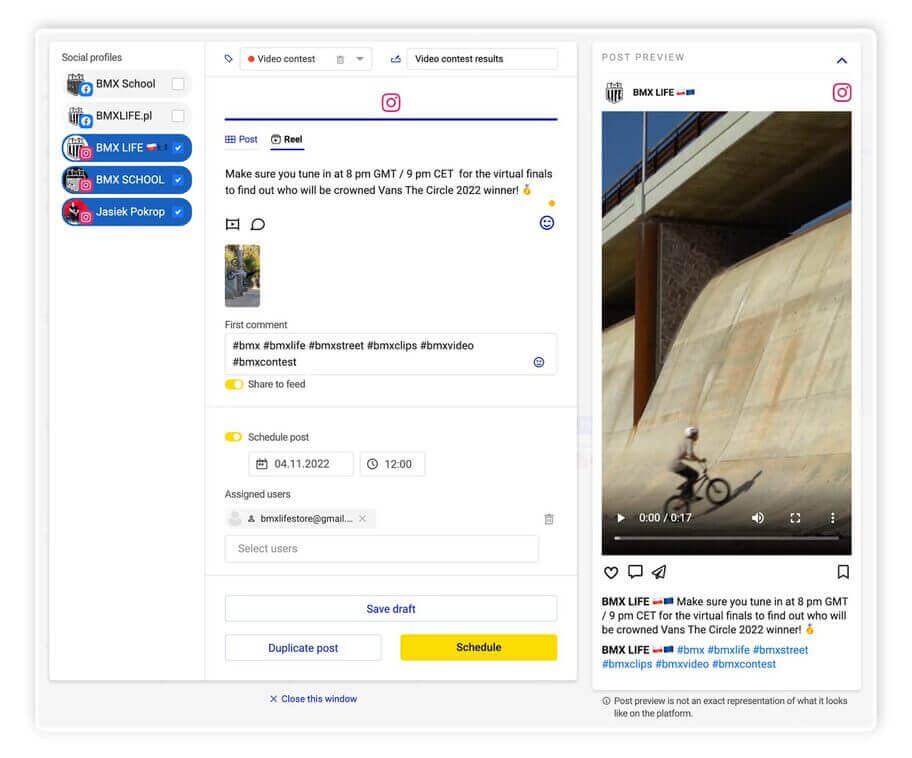
Task: Click the emoji picker in post text
Action: [546, 223]
